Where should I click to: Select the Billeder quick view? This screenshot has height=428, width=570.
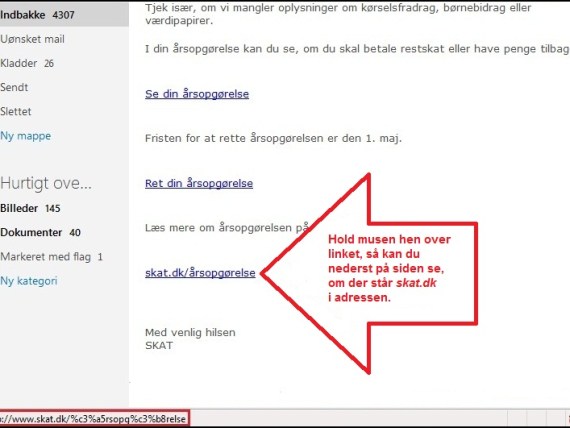(30, 208)
